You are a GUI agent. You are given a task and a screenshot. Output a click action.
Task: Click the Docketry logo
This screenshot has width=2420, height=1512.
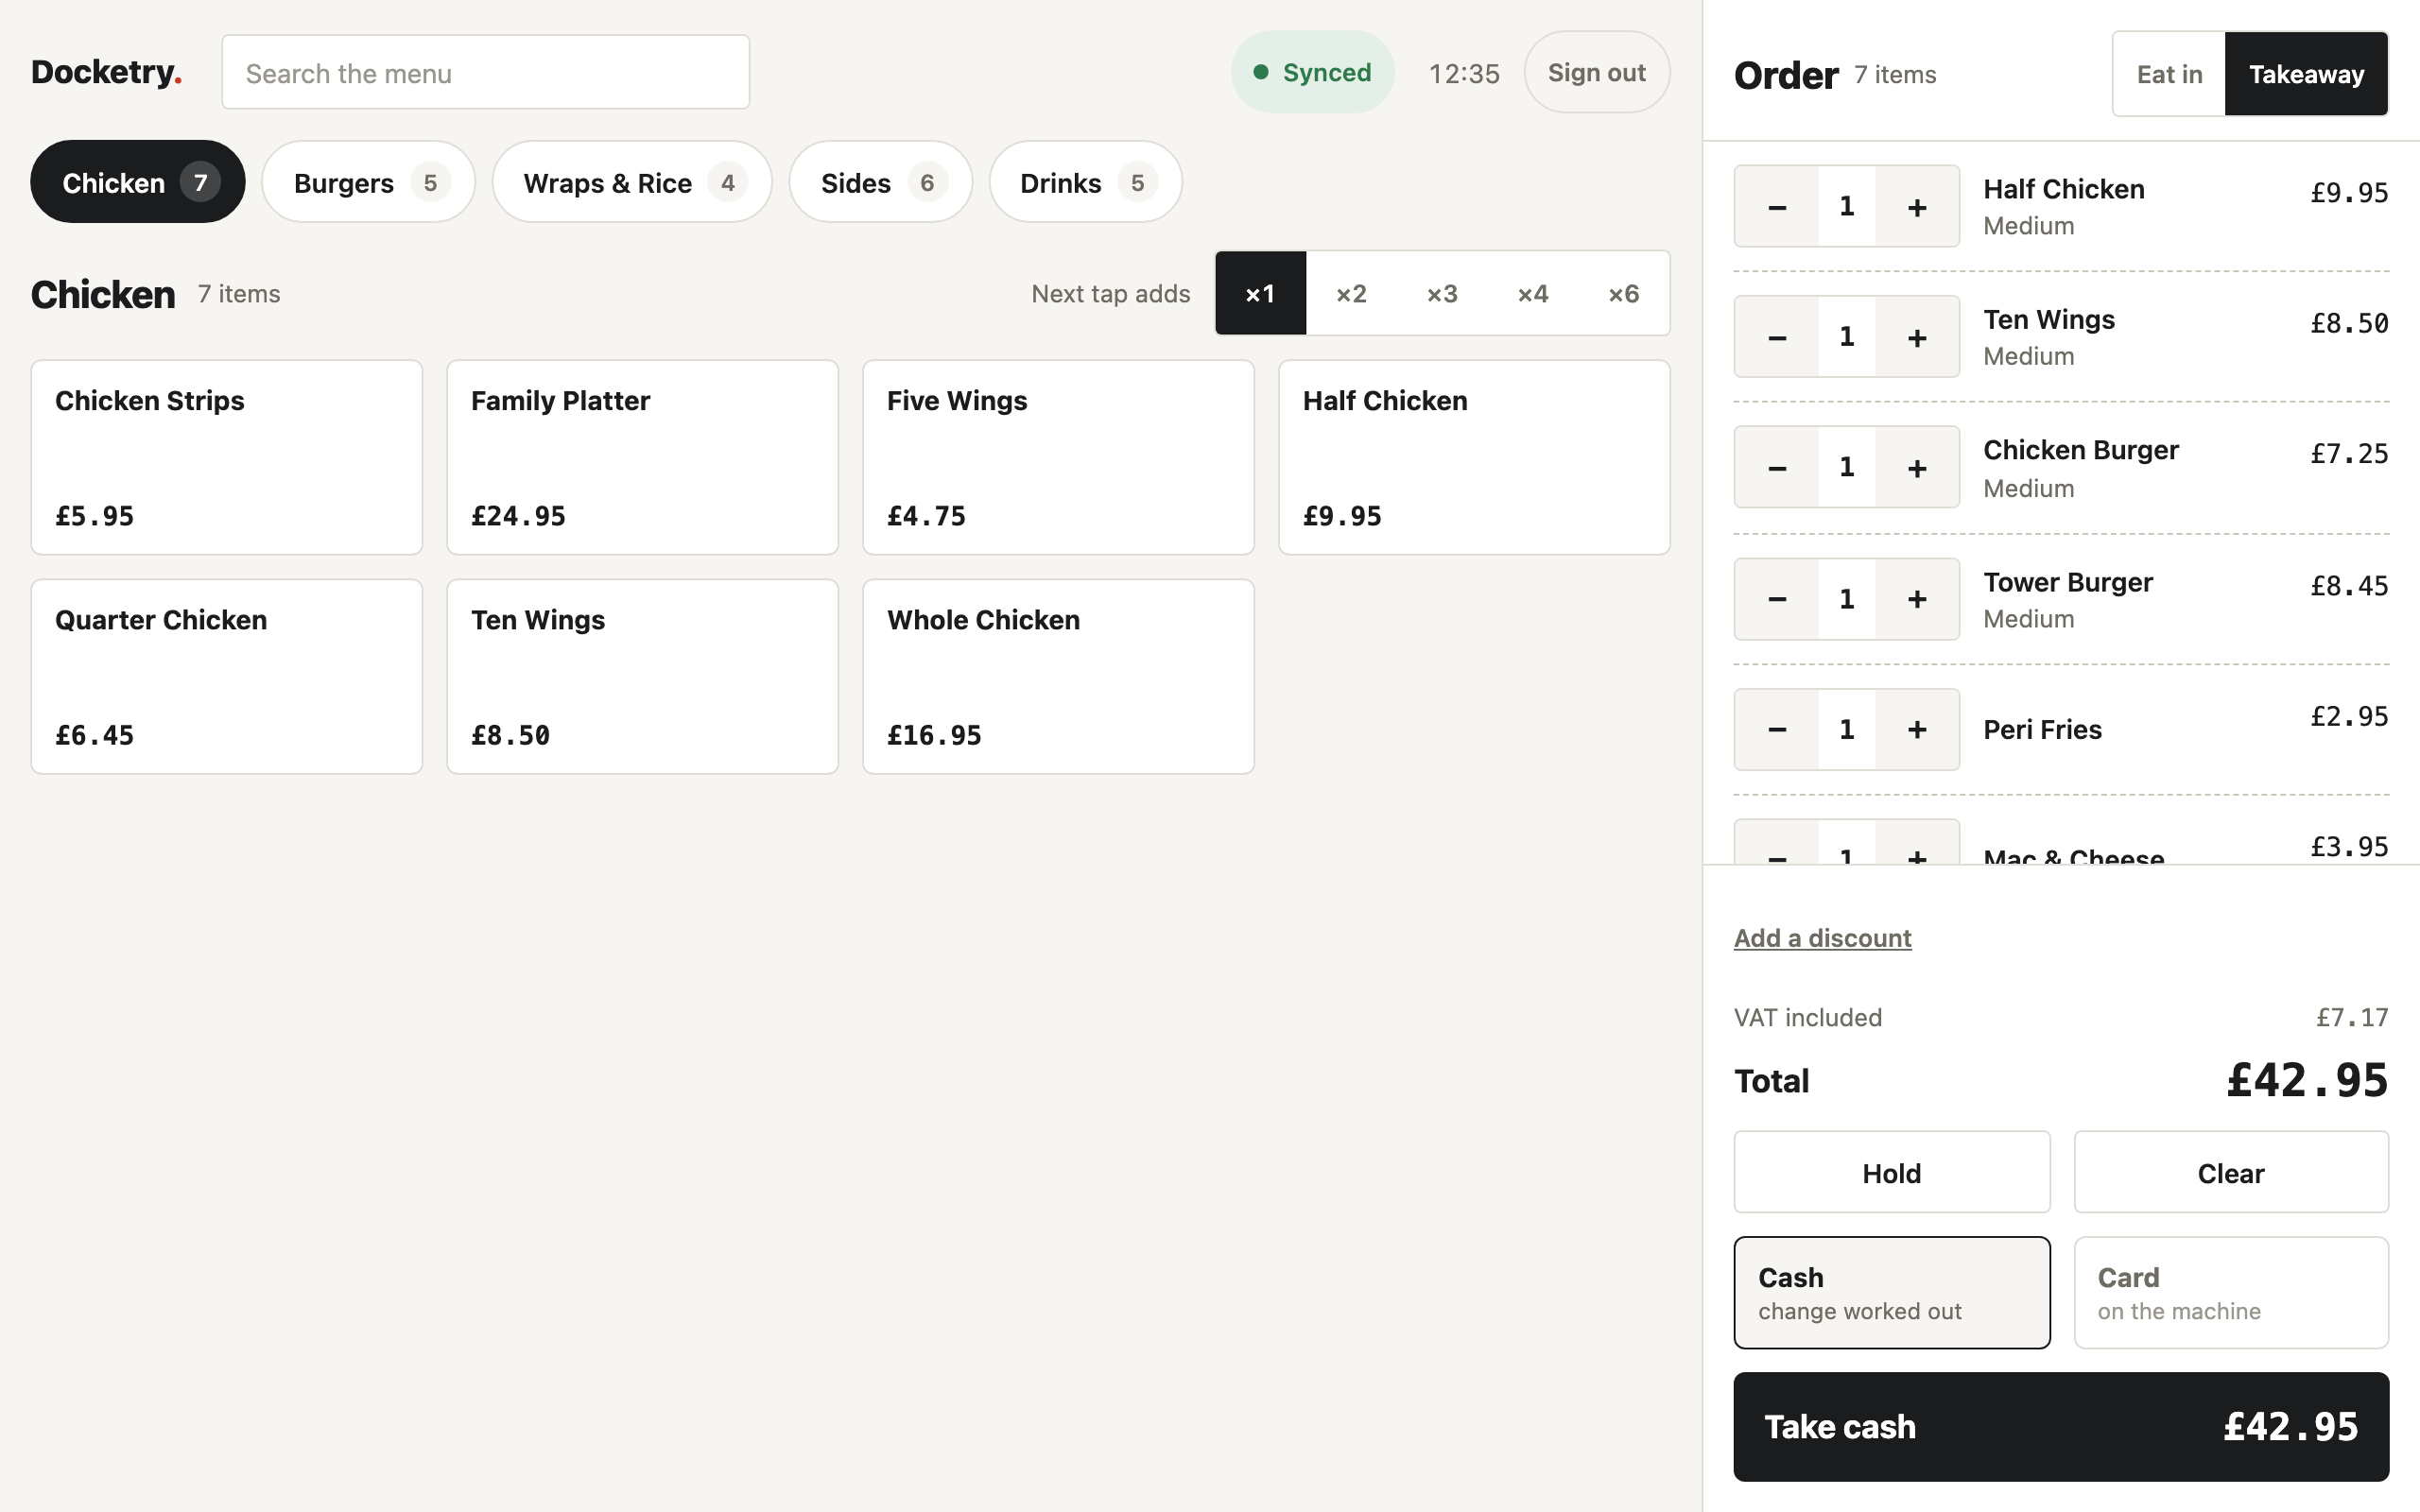coord(106,72)
